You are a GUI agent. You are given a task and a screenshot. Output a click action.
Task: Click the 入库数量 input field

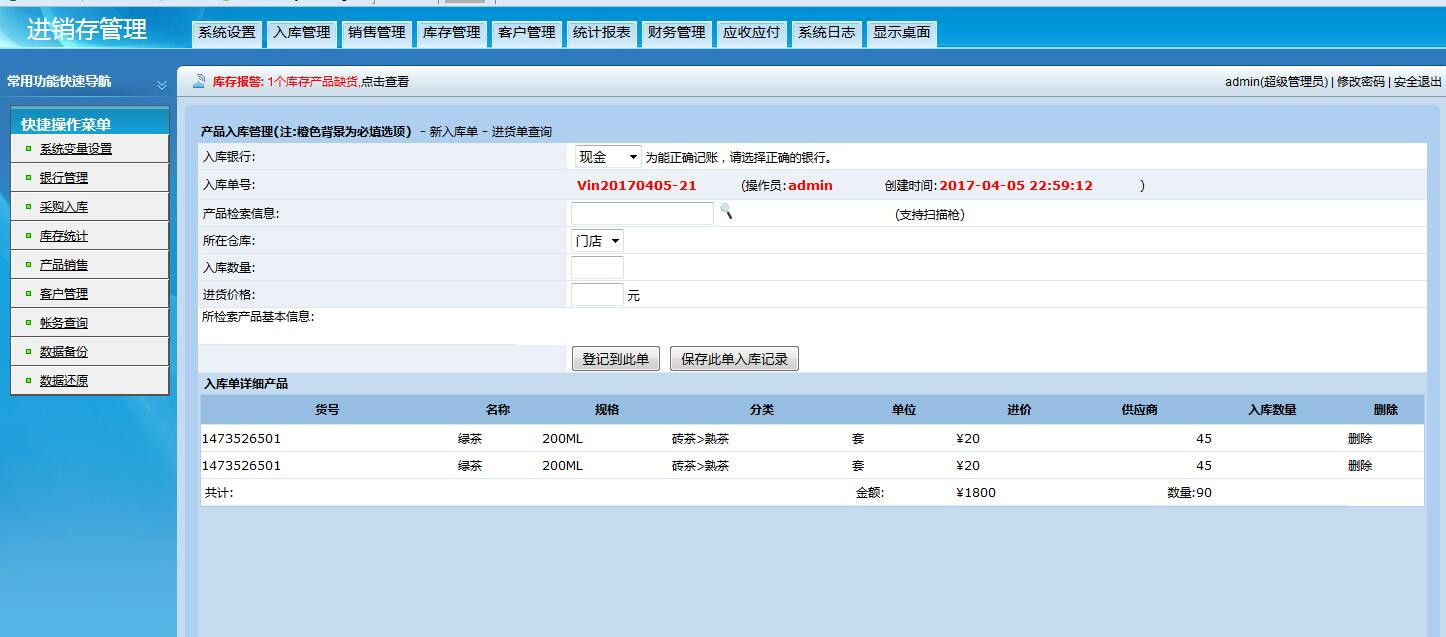coord(597,268)
